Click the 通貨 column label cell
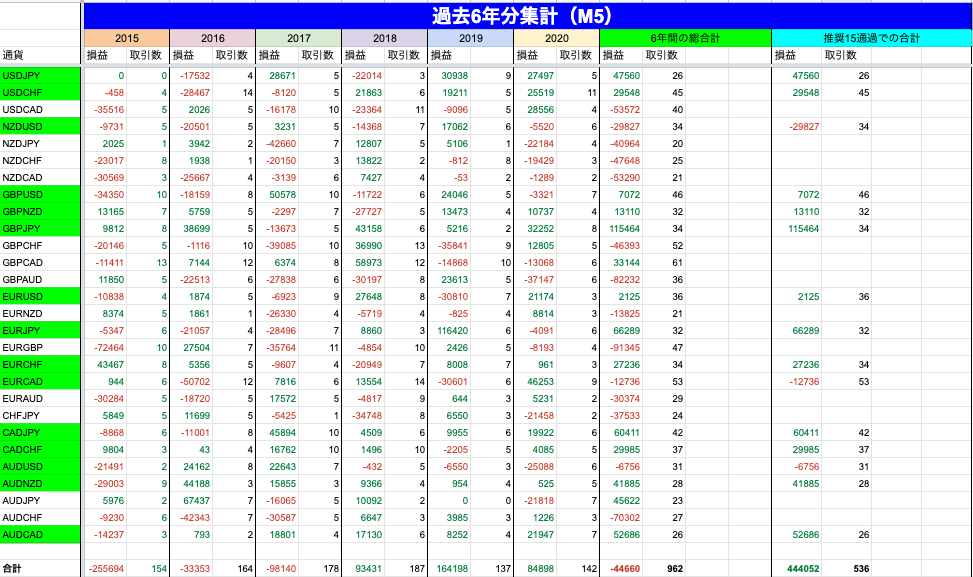 click(x=41, y=55)
